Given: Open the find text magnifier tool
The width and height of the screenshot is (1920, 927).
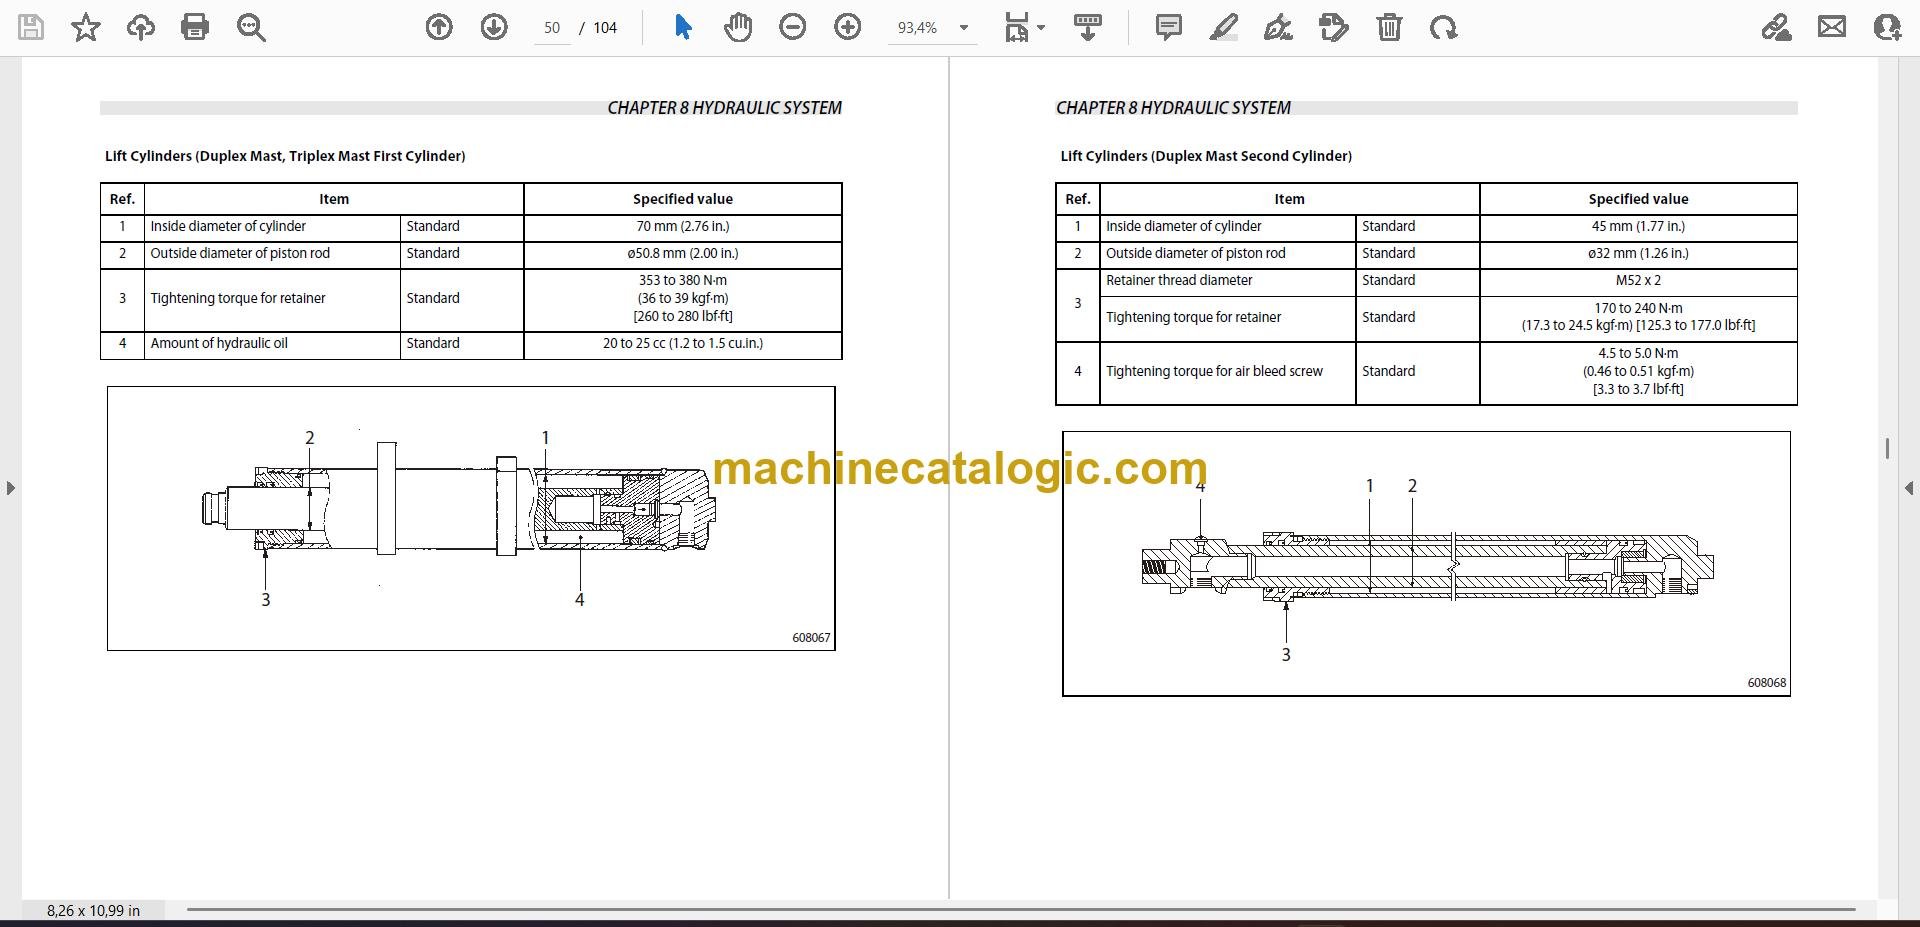Looking at the screenshot, I should 251,27.
